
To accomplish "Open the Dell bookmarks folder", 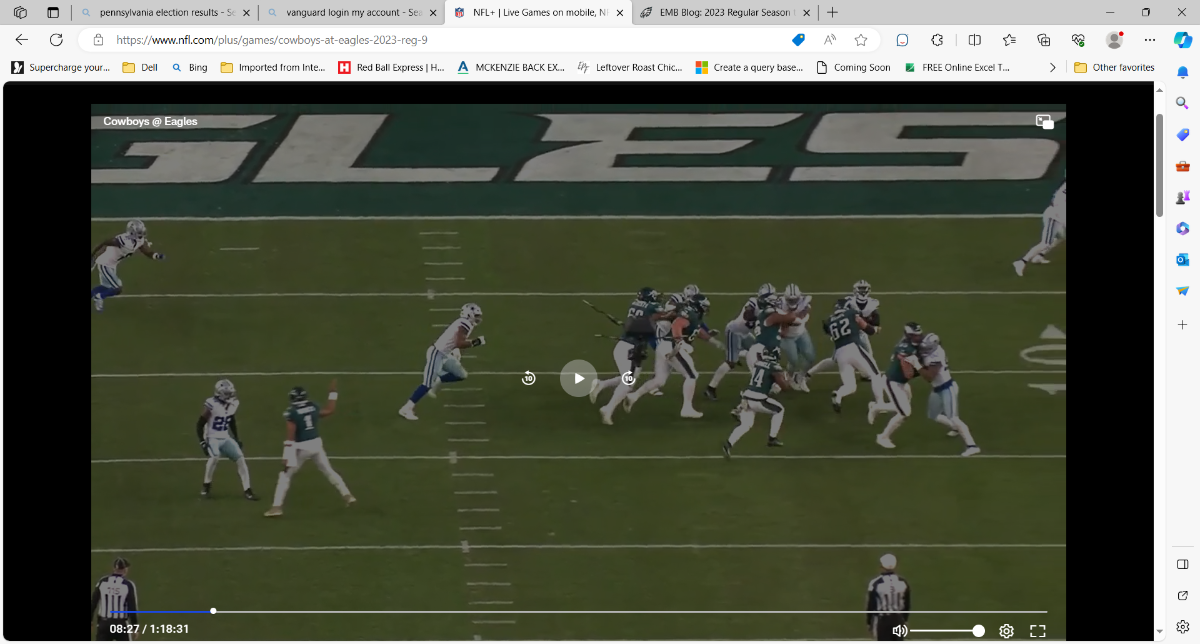I will (x=140, y=67).
